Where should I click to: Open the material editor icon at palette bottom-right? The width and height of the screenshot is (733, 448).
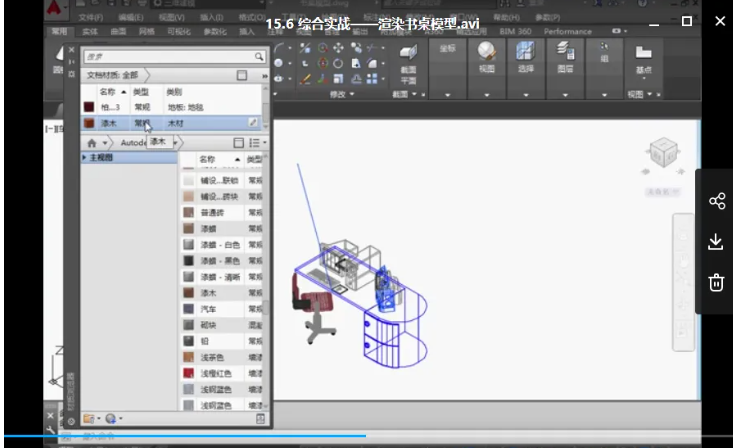click(260, 419)
